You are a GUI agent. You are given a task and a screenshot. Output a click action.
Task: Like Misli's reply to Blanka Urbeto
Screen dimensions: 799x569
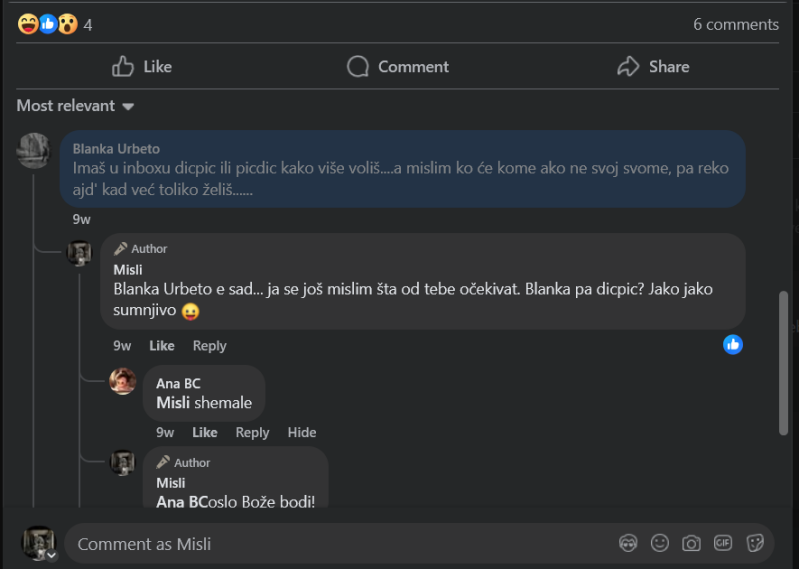162,346
